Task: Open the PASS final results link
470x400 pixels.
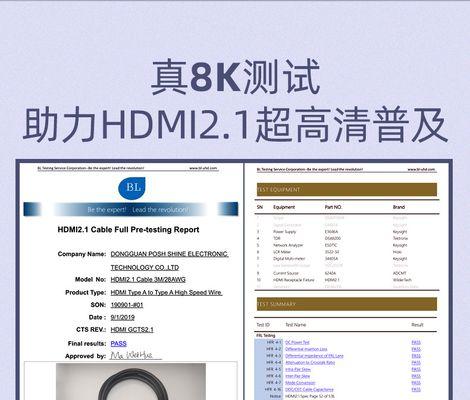Action: pos(118,343)
